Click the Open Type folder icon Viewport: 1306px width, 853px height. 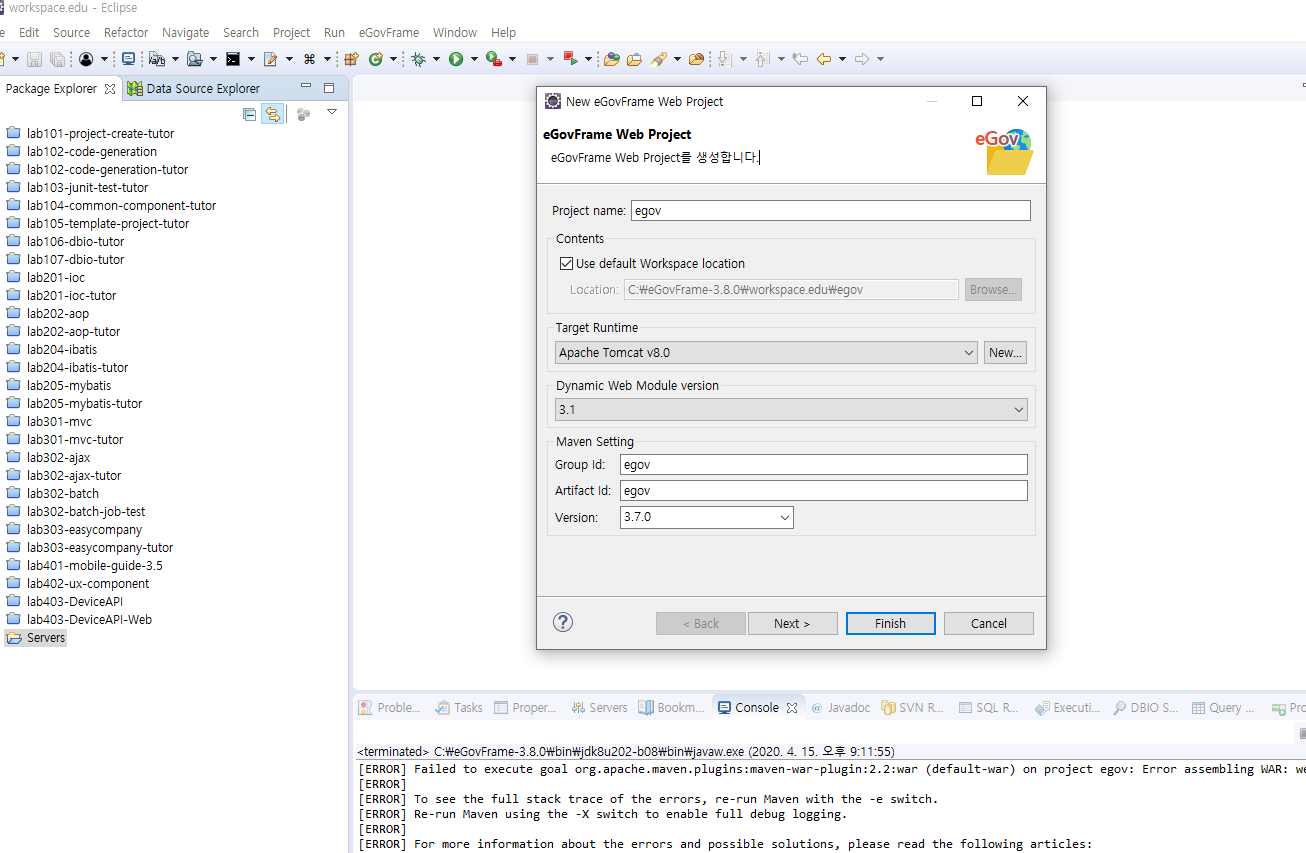point(611,59)
